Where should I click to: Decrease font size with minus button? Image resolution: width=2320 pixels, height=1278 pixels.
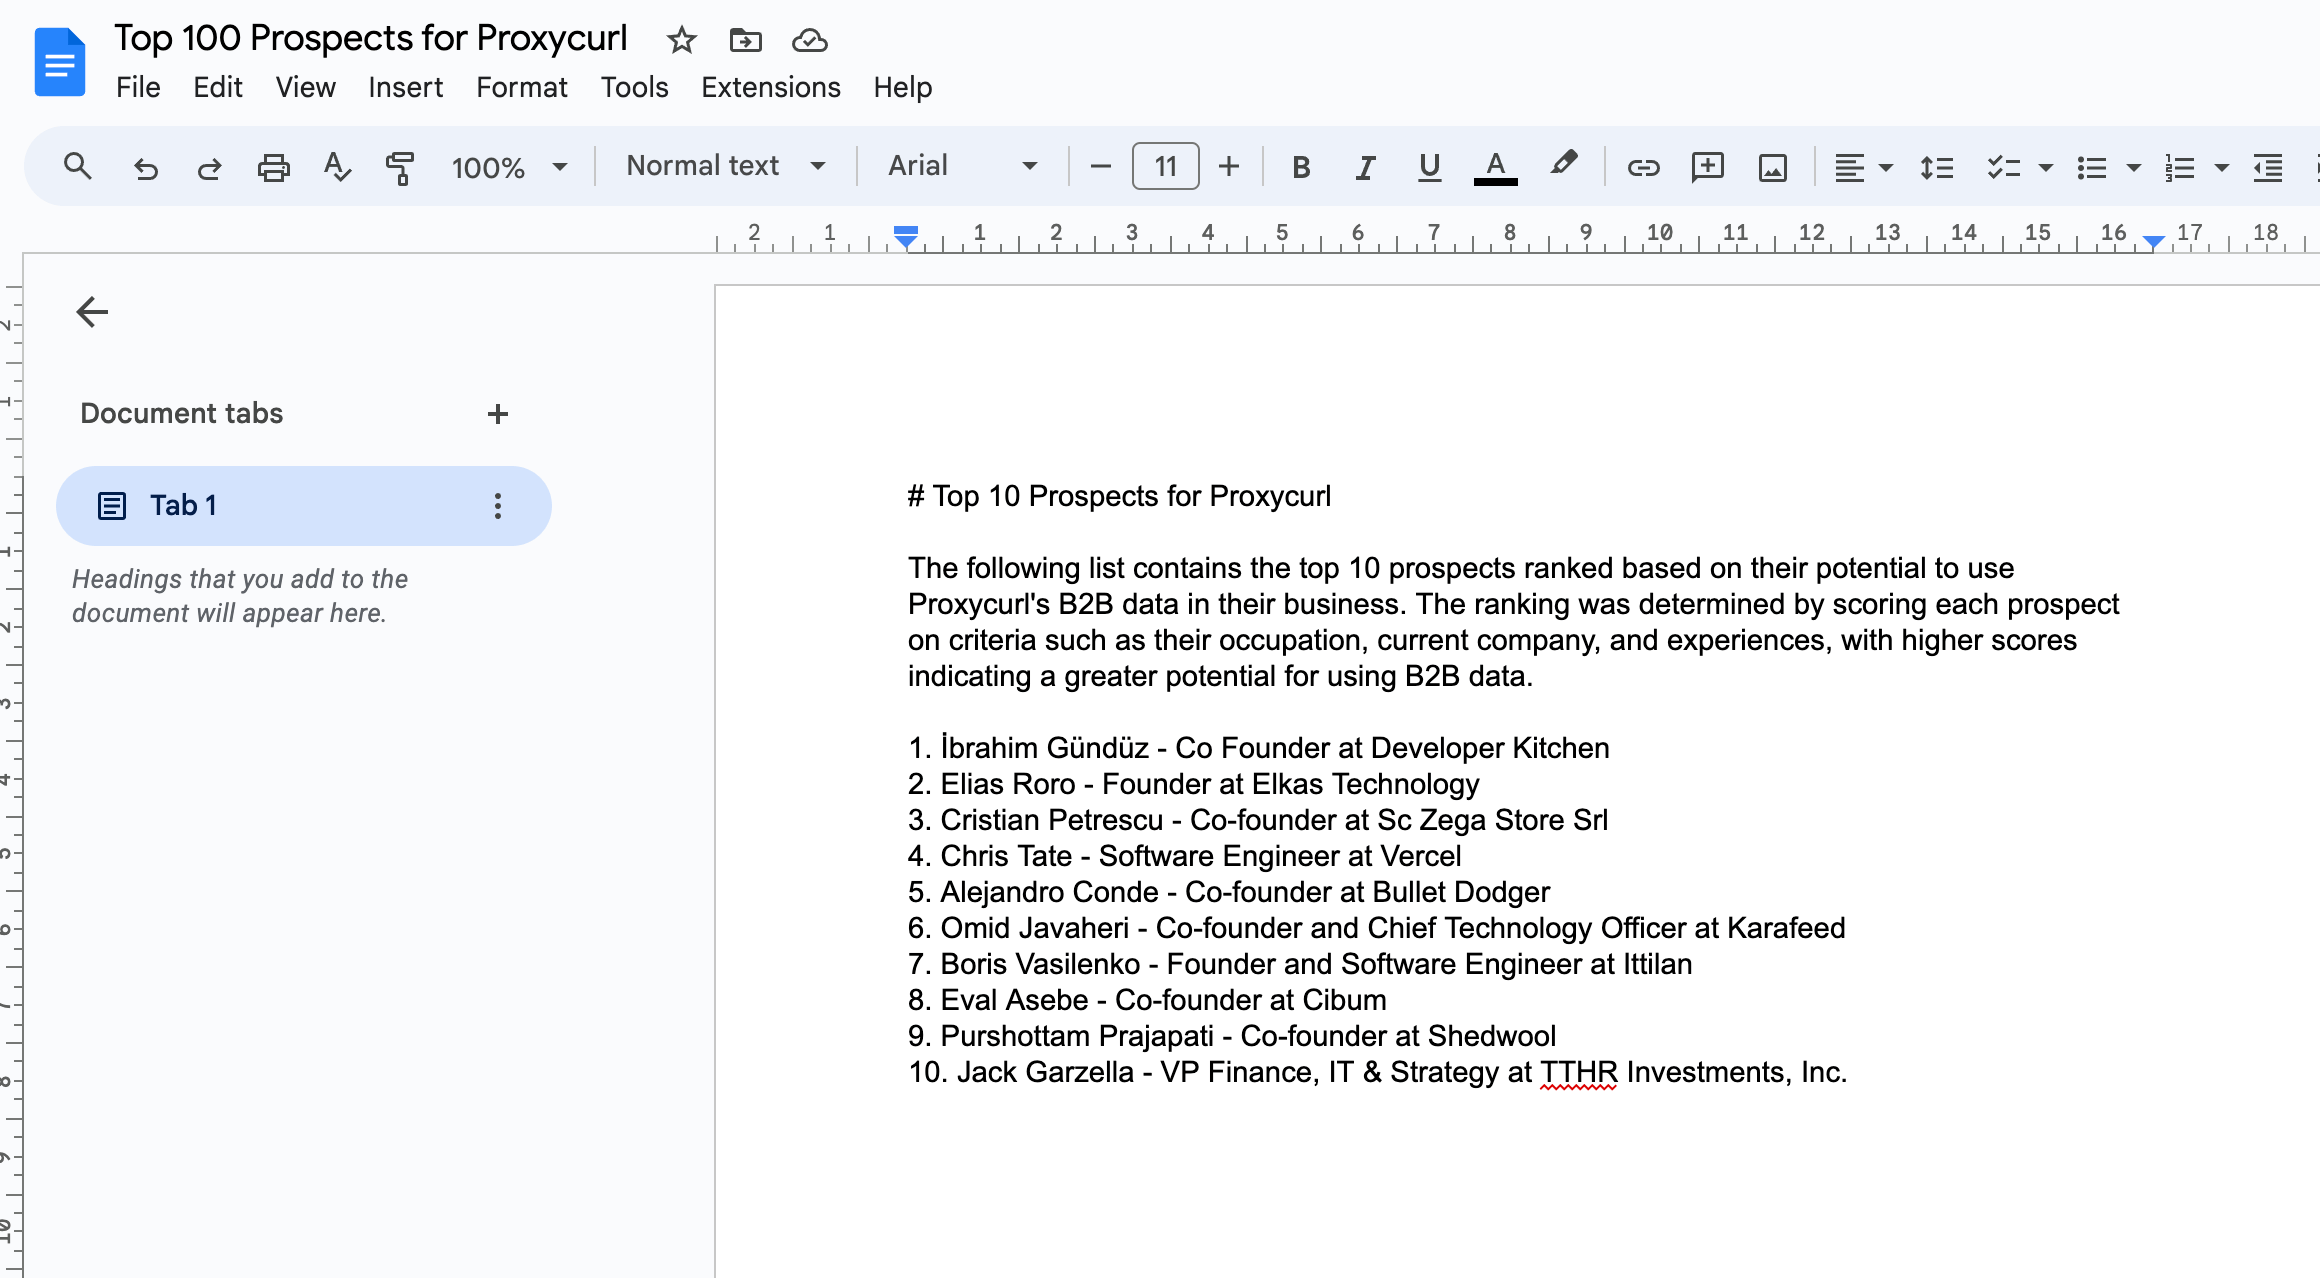tap(1101, 167)
